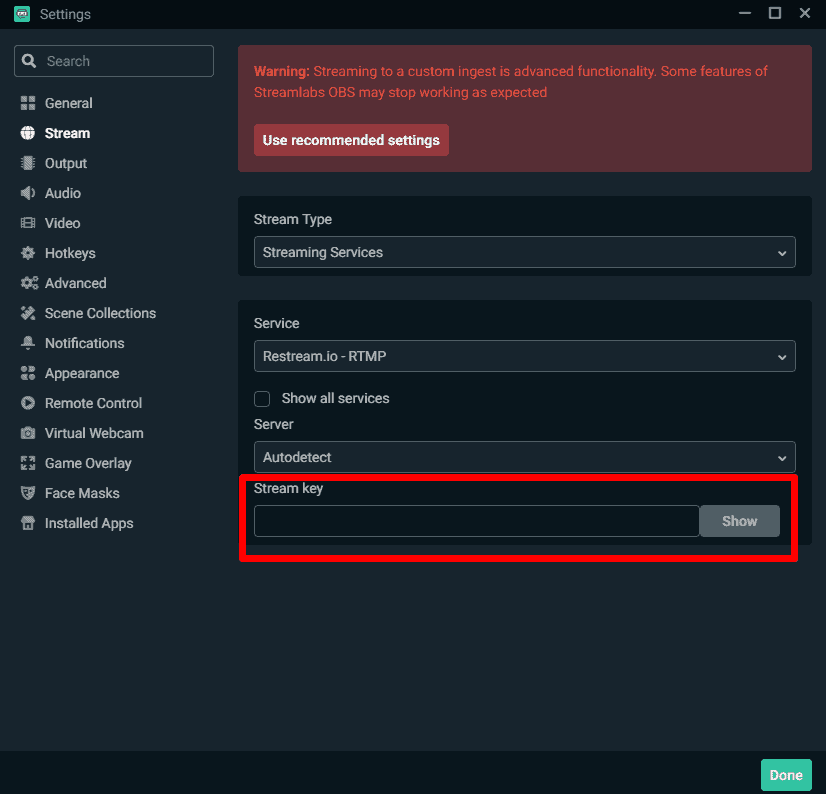Open the Stream Type dropdown
826x794 pixels.
tap(525, 252)
